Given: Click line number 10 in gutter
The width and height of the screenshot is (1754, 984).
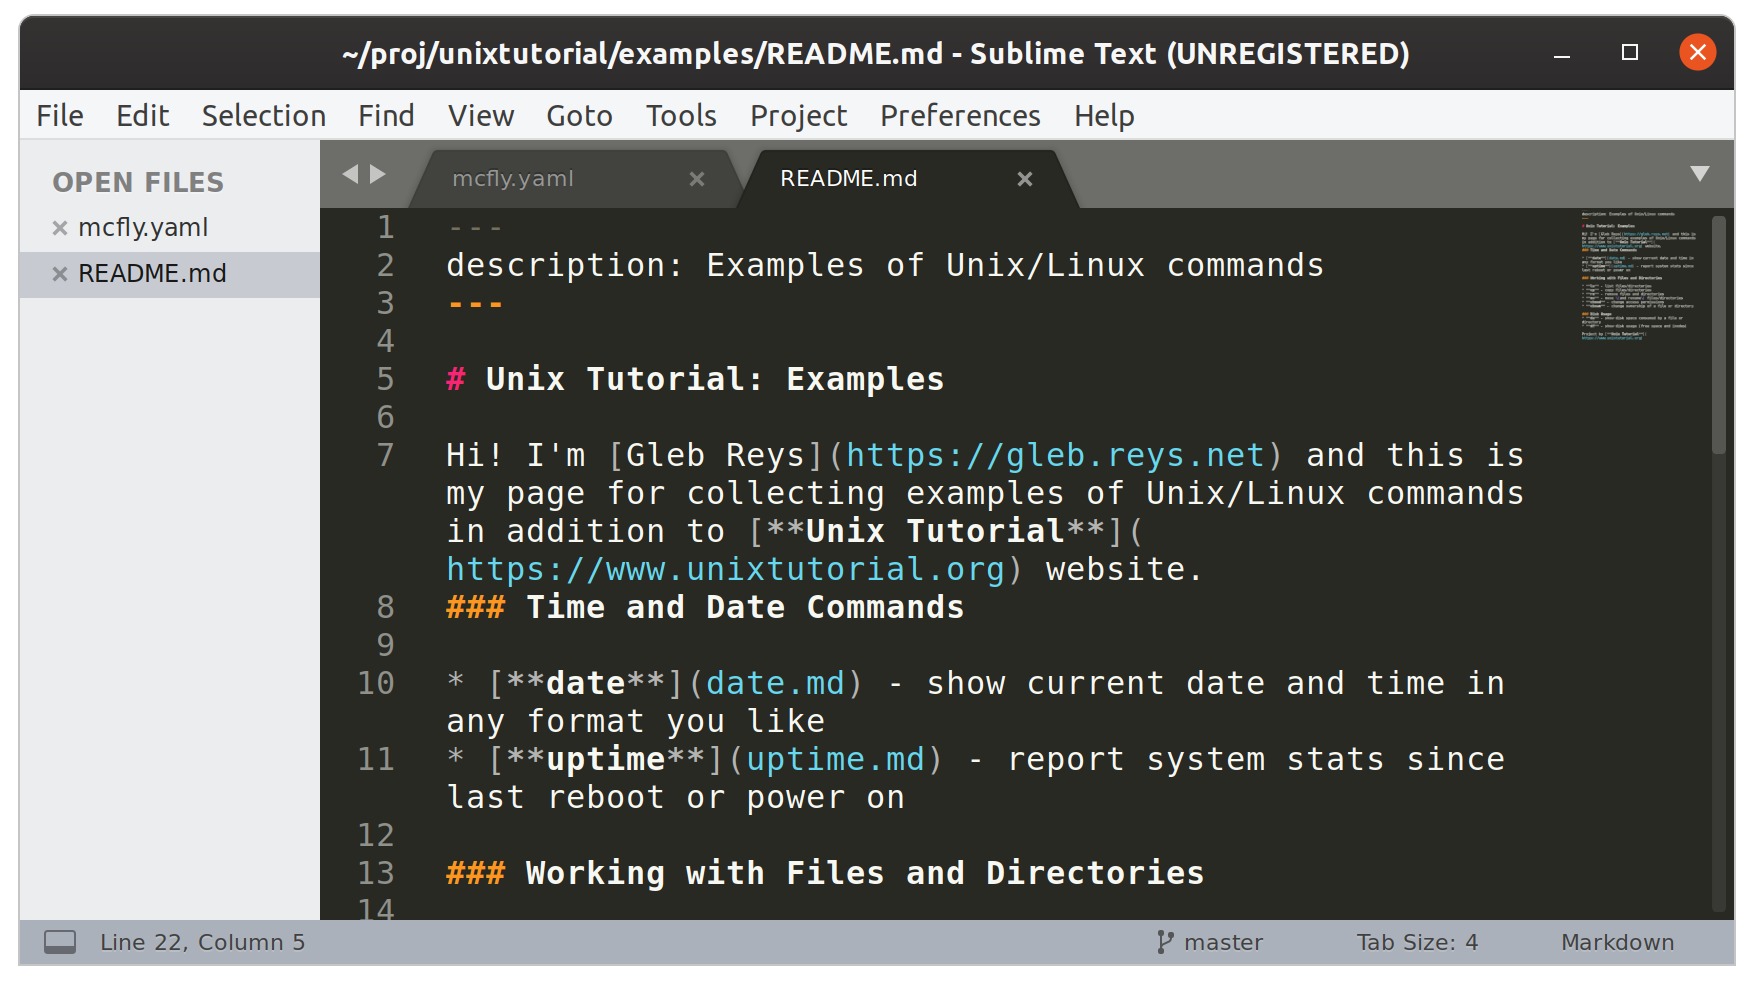Looking at the screenshot, I should 376,684.
